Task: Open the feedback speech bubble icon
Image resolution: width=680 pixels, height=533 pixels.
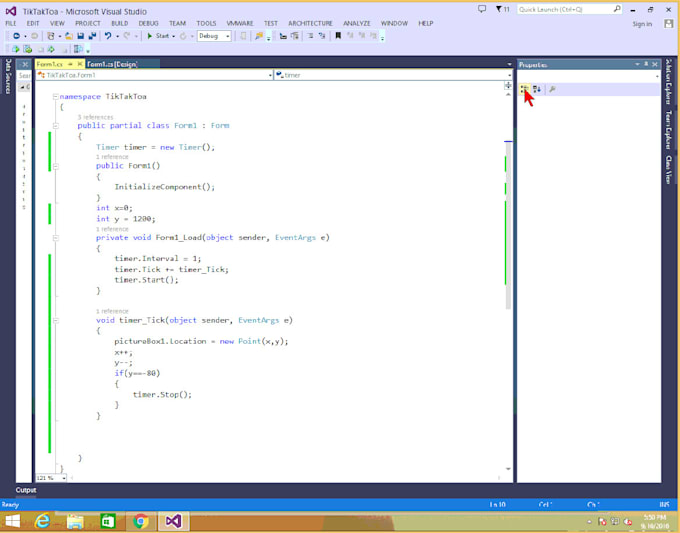Action: [482, 9]
